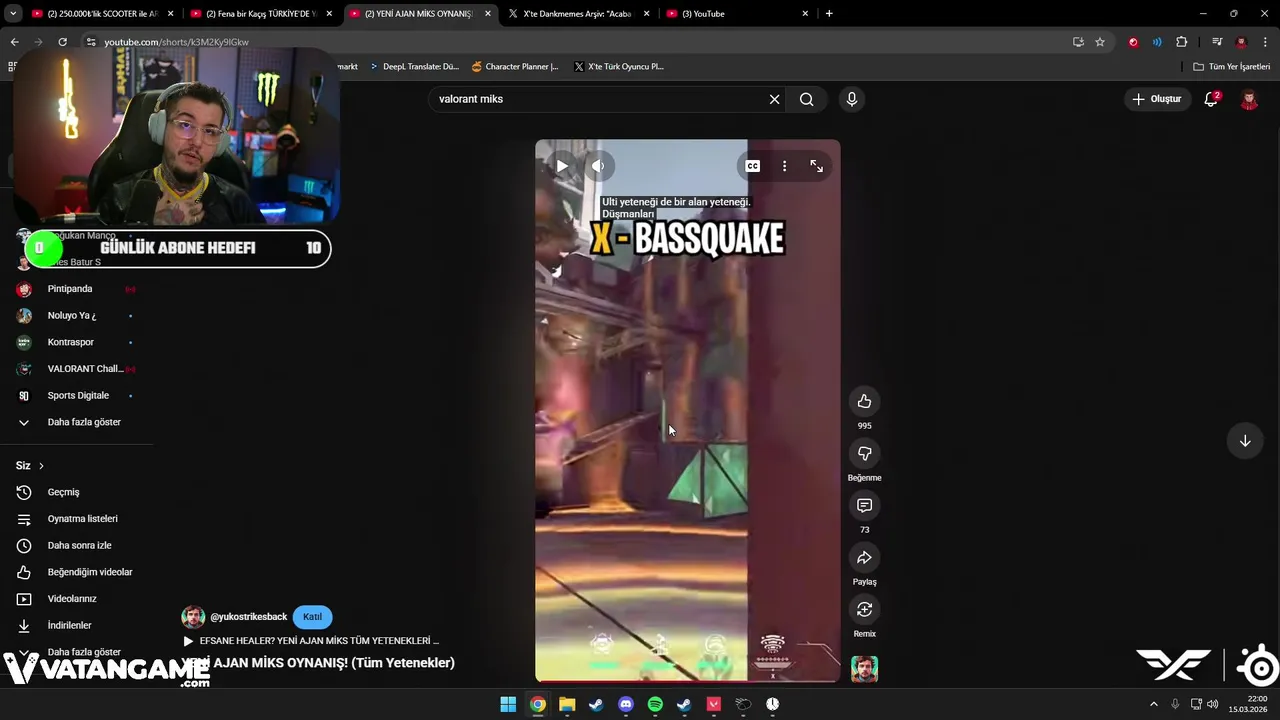1280x720 pixels.
Task: Switch to X'te Dankmemes Arşivi tab
Action: 578,14
